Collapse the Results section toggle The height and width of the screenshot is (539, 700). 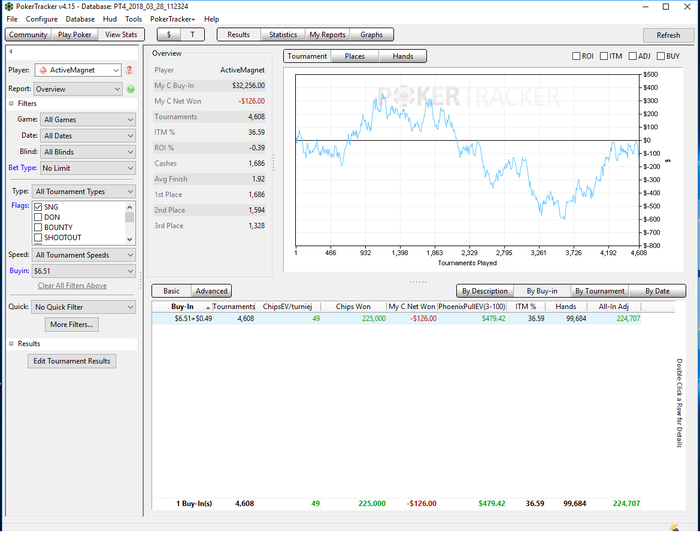point(11,343)
